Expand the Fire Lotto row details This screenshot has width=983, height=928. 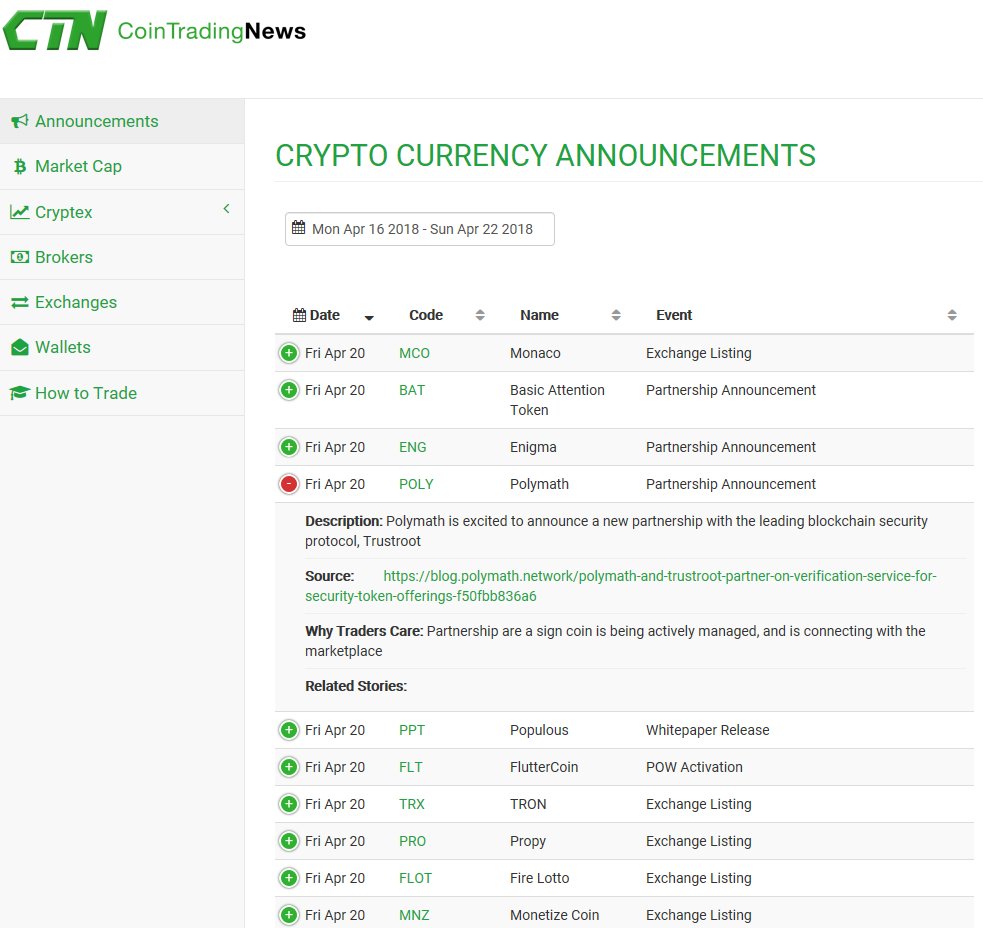(289, 878)
